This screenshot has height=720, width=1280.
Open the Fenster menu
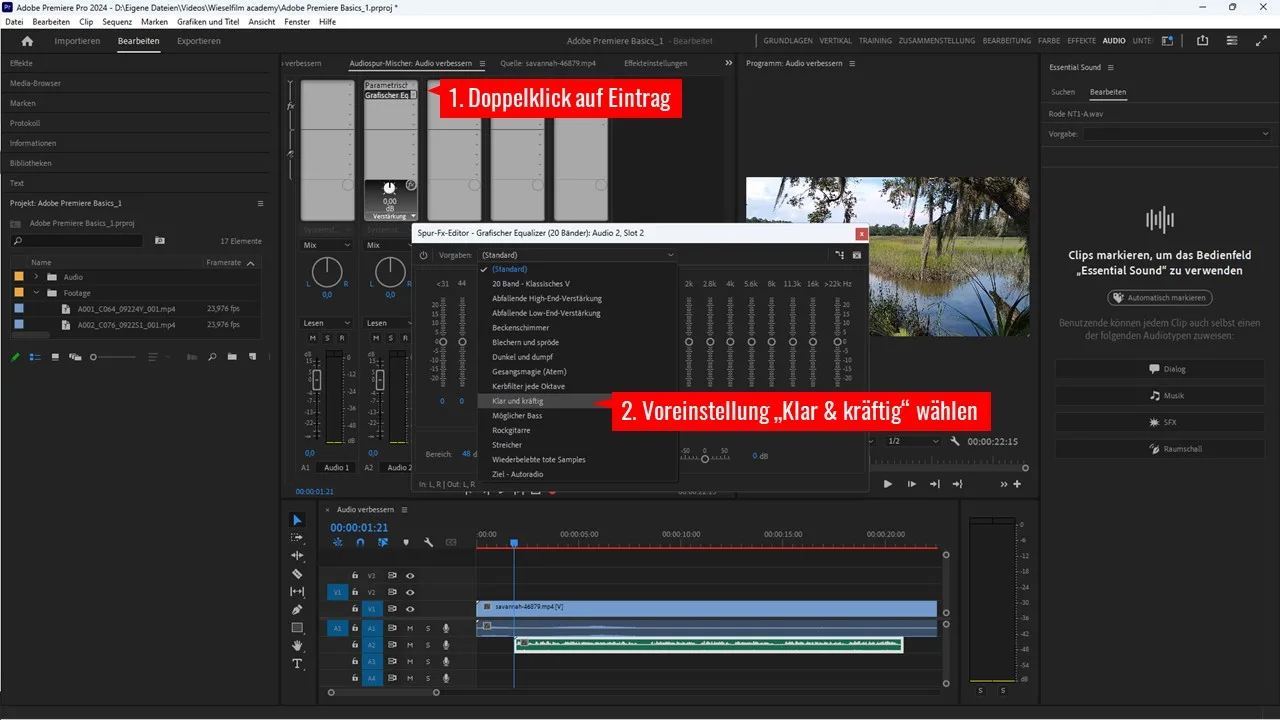coord(297,22)
